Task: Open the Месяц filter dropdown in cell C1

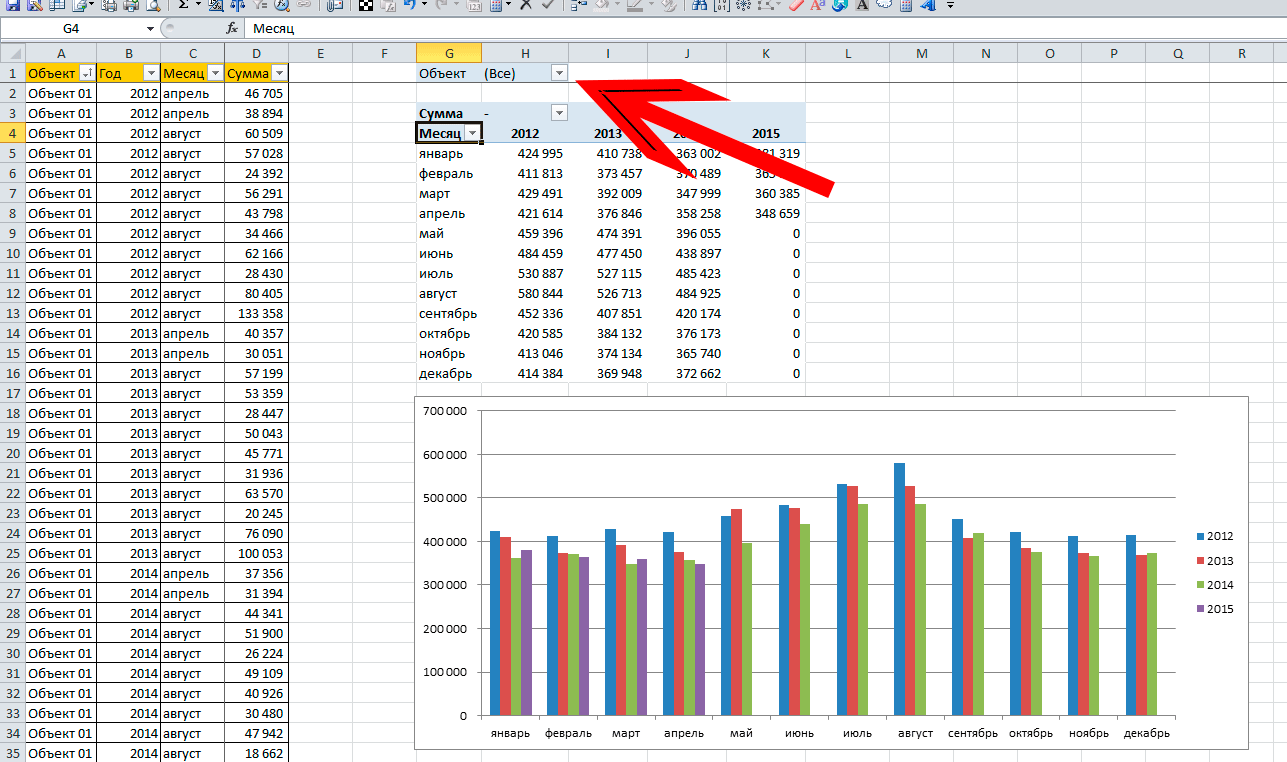Action: tap(215, 73)
